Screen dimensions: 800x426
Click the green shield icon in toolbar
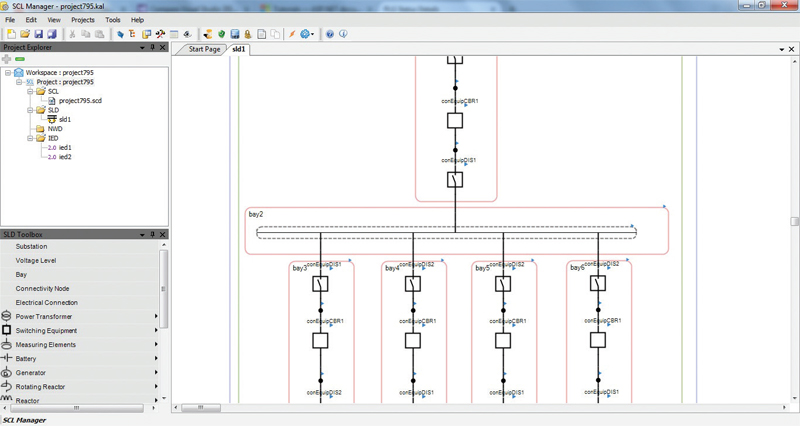221,34
